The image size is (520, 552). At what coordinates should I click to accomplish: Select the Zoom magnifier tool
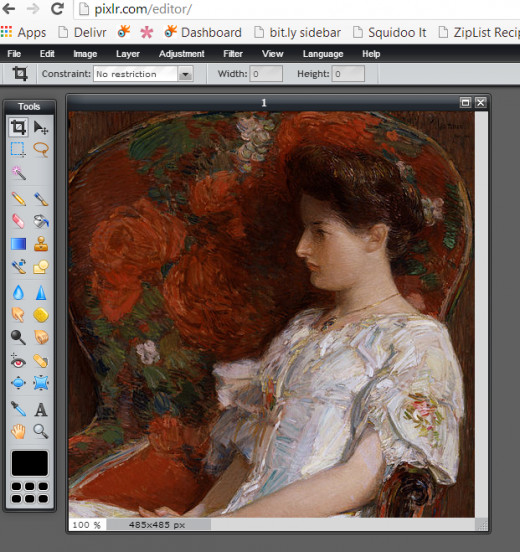tap(41, 431)
